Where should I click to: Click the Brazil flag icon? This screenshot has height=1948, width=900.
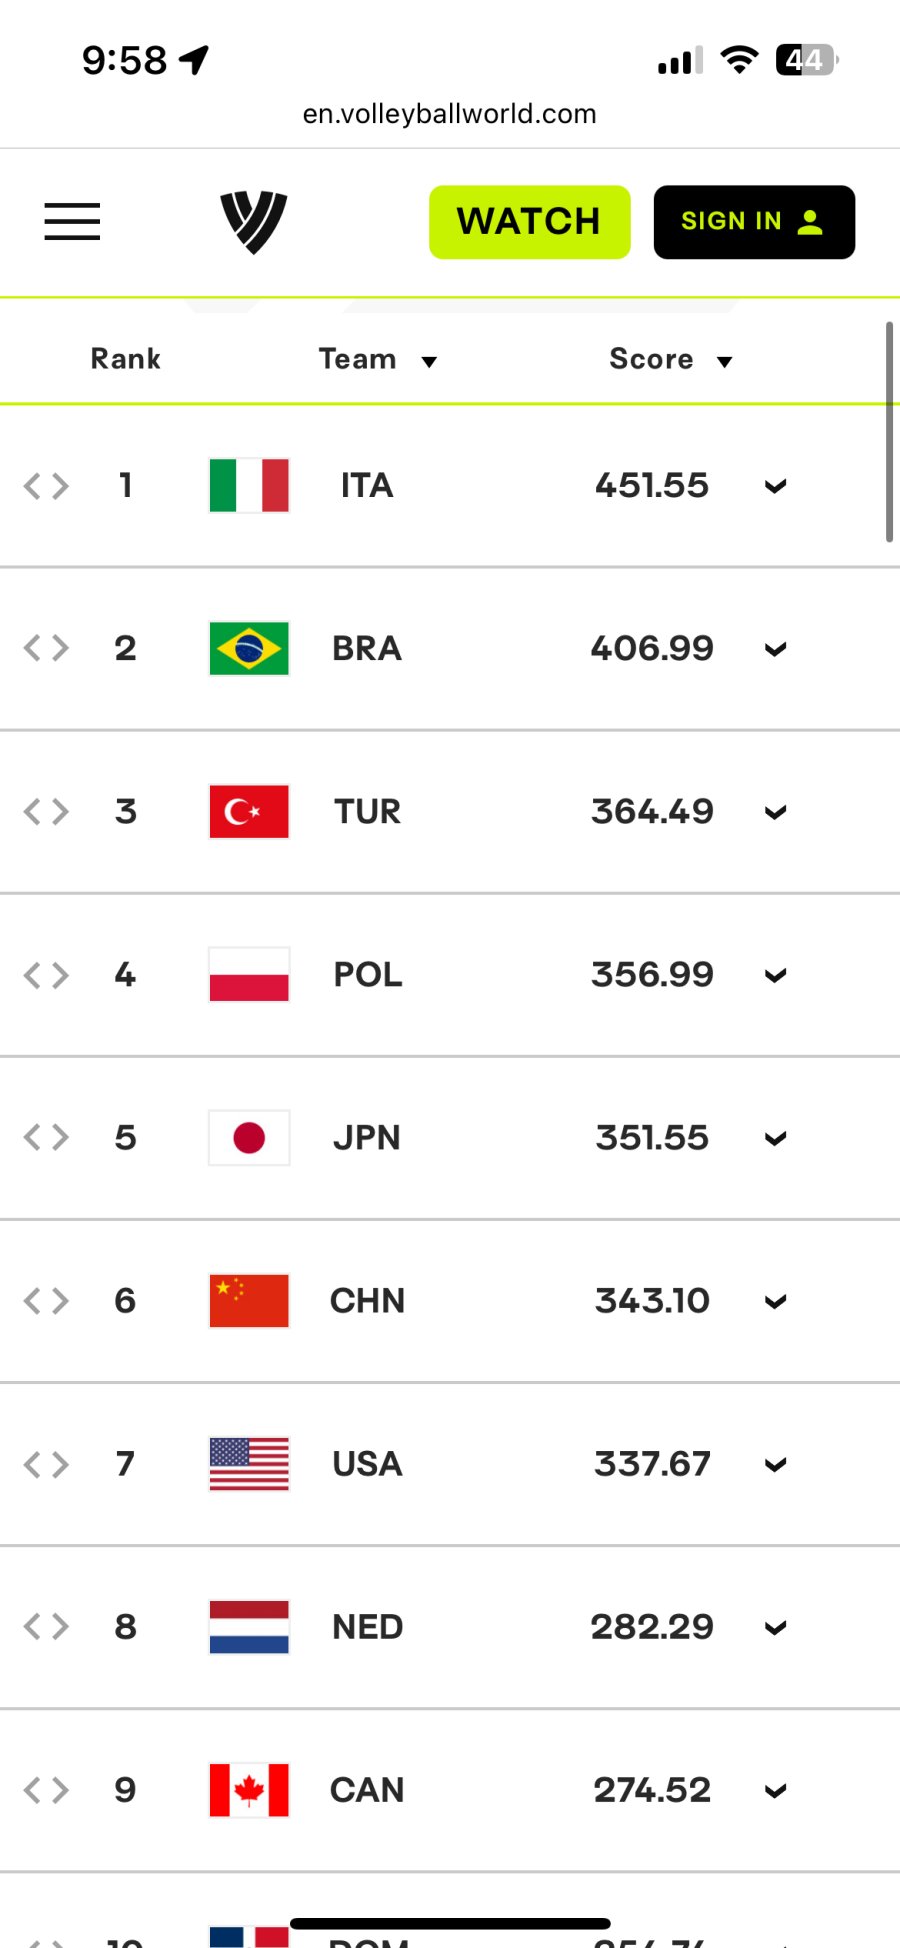point(249,649)
